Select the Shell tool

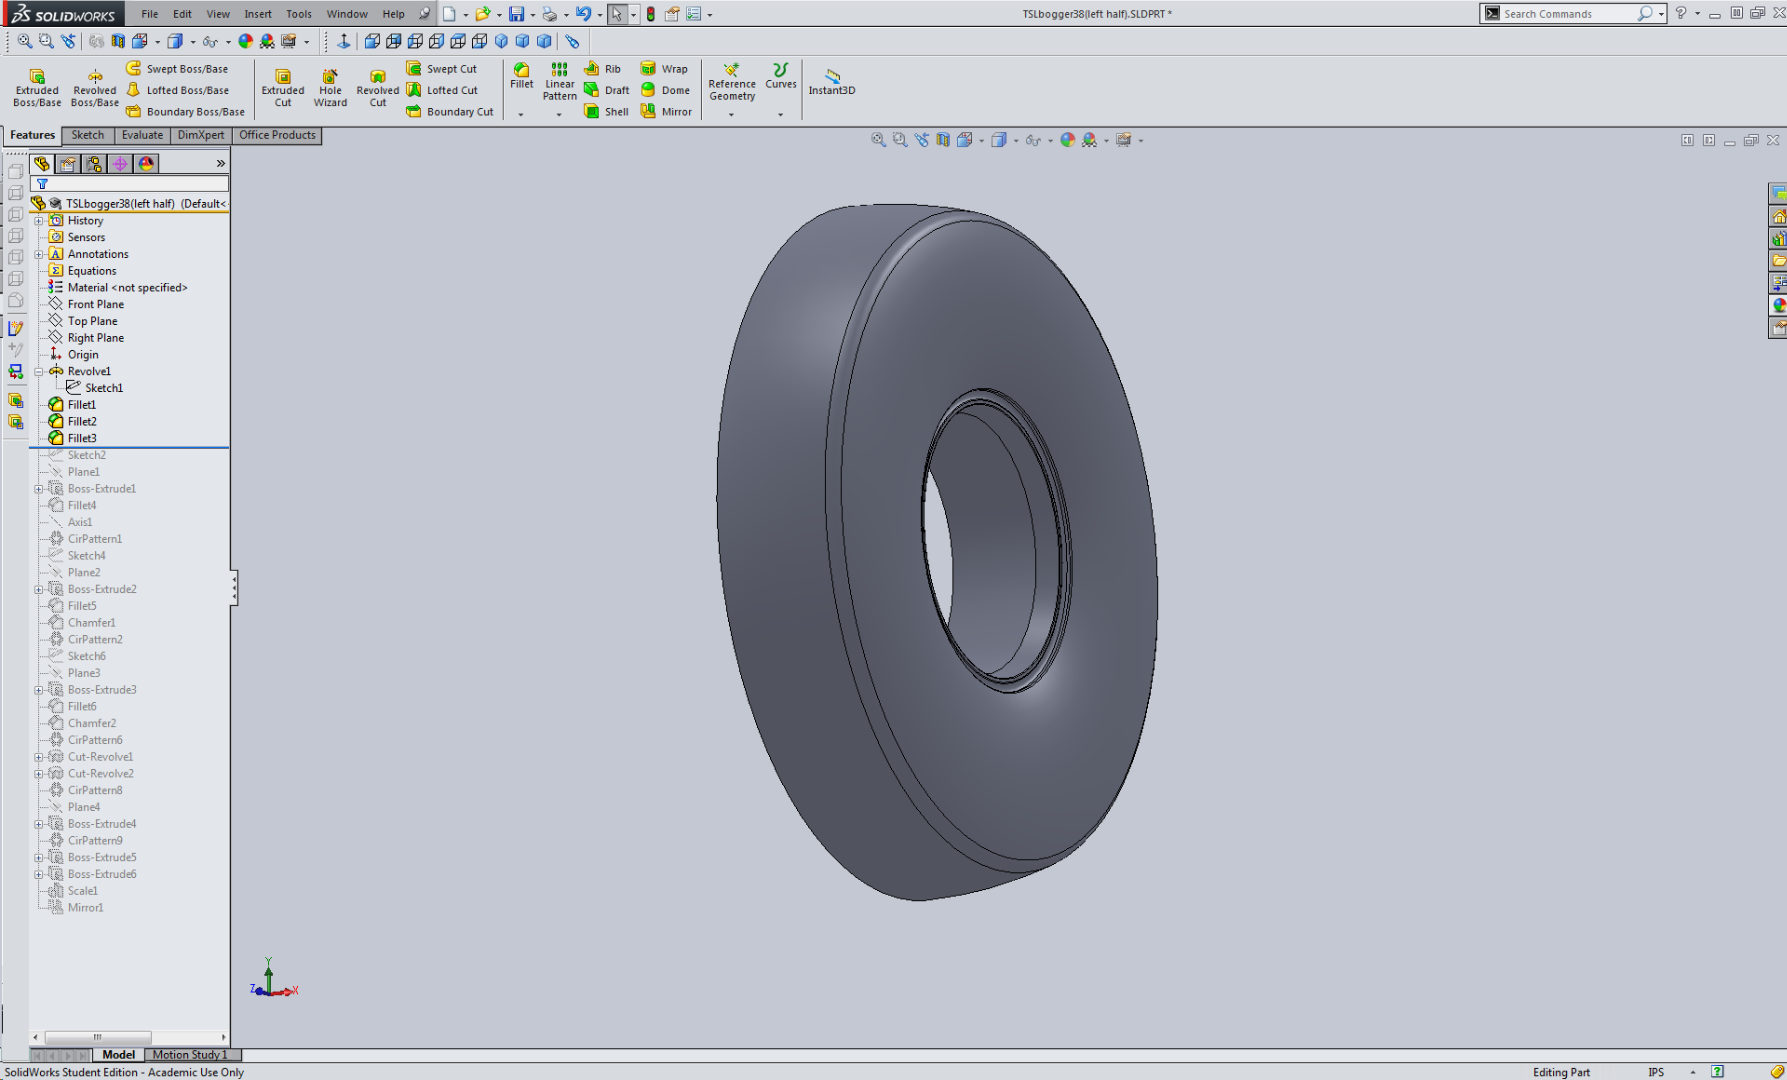point(606,111)
